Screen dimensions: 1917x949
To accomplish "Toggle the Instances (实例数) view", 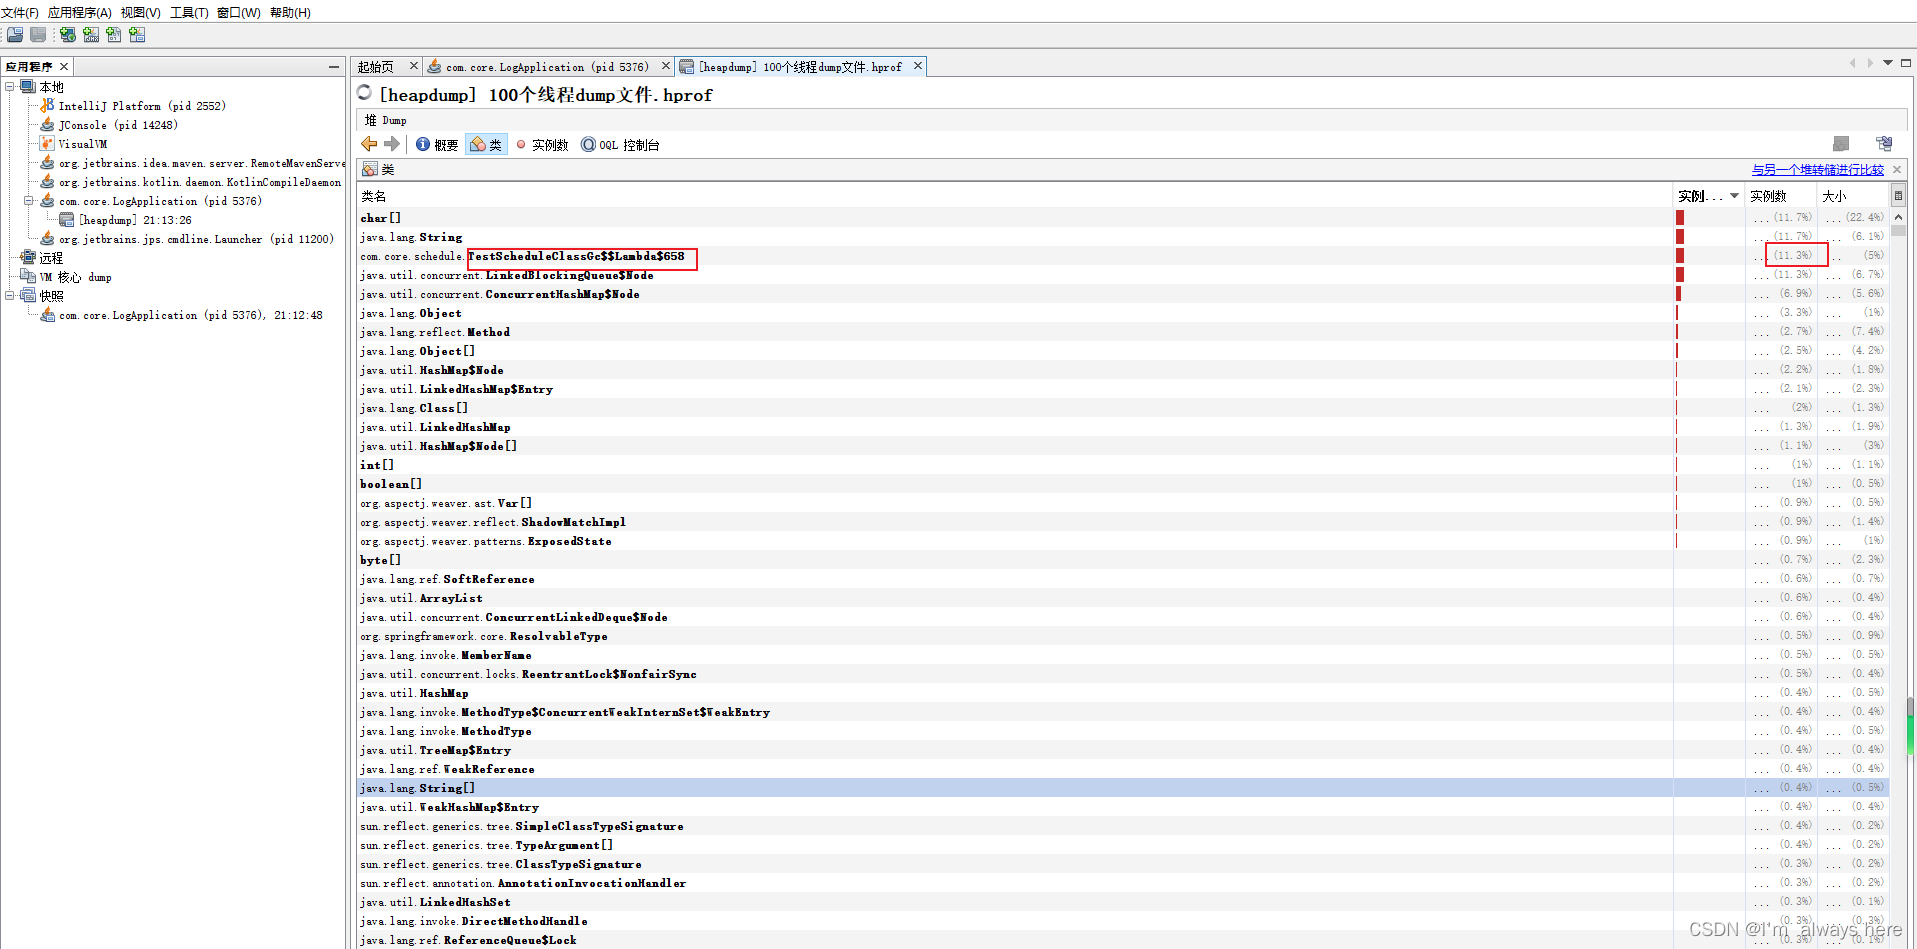I will tap(541, 145).
